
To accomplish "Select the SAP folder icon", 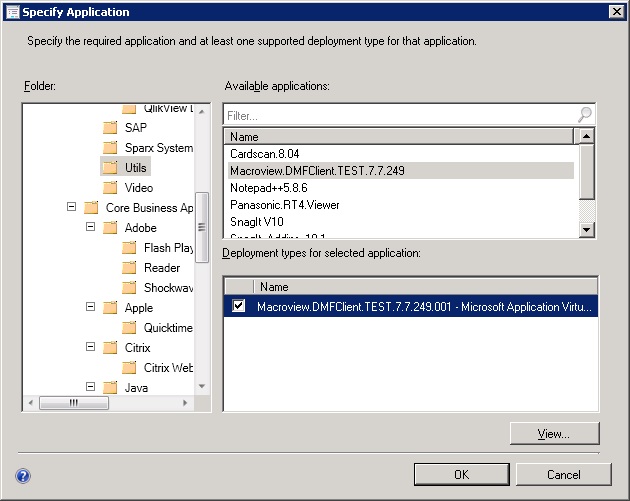I will click(110, 128).
